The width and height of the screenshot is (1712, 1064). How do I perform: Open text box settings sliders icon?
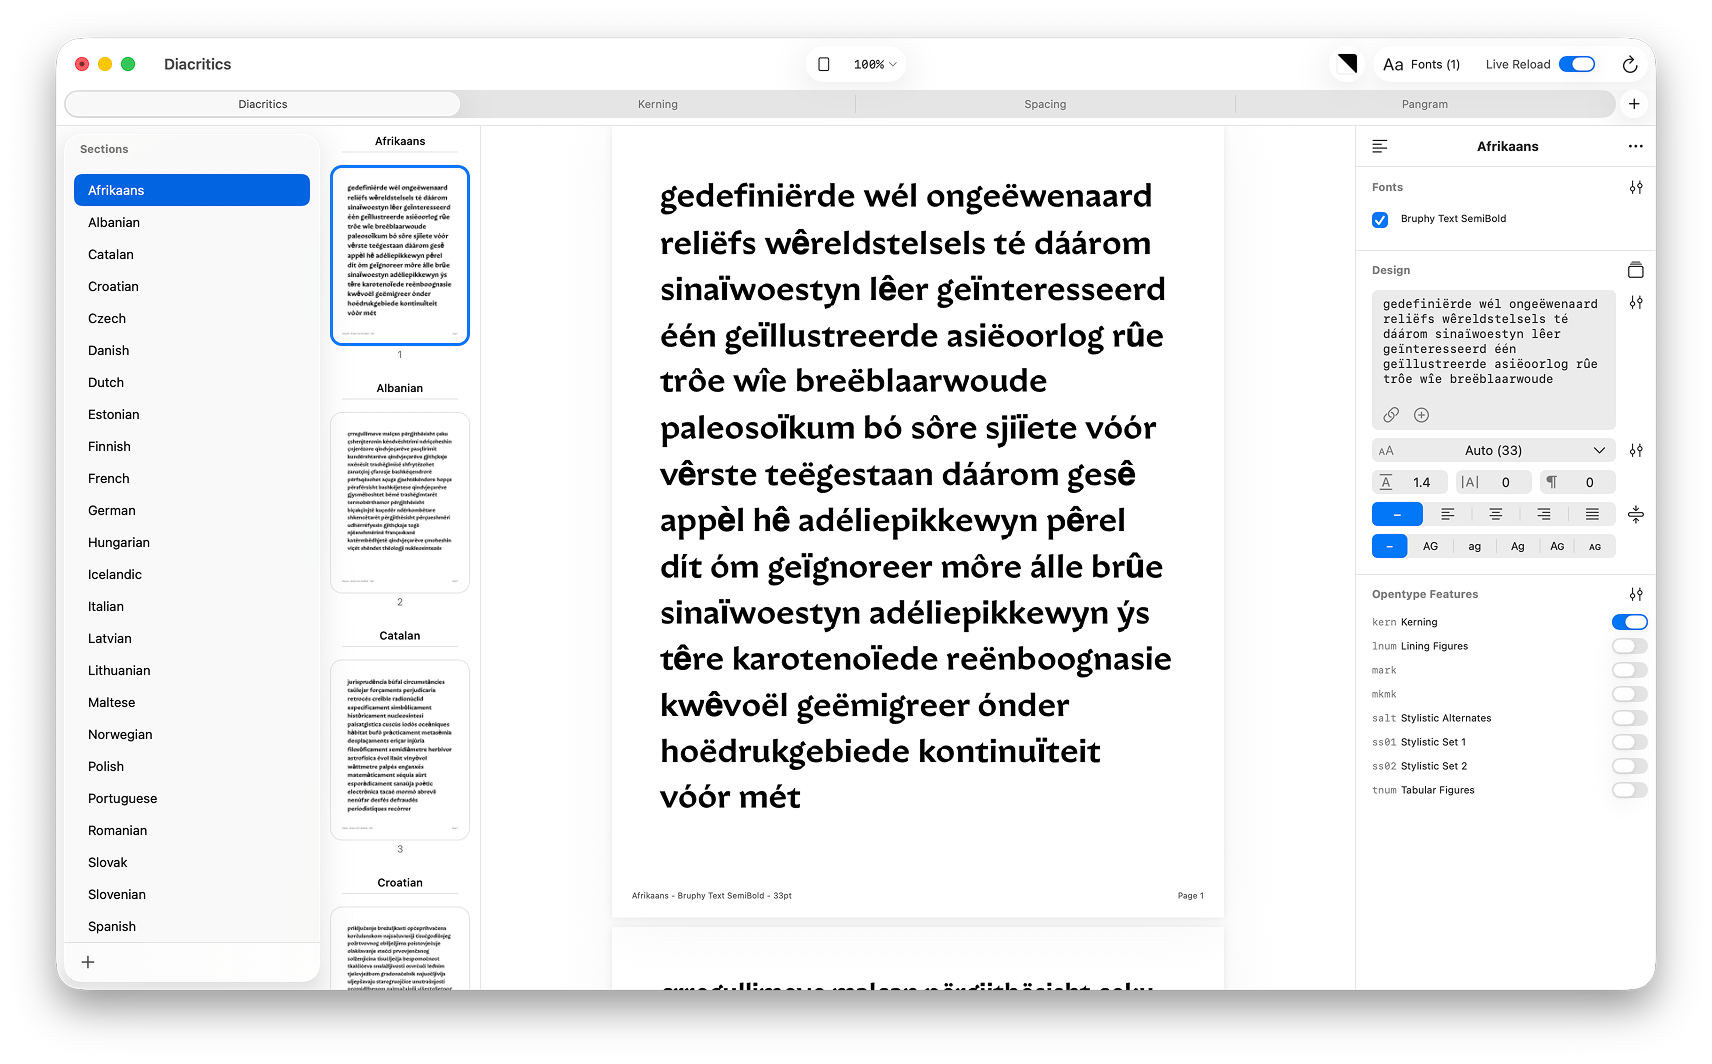pos(1636,302)
